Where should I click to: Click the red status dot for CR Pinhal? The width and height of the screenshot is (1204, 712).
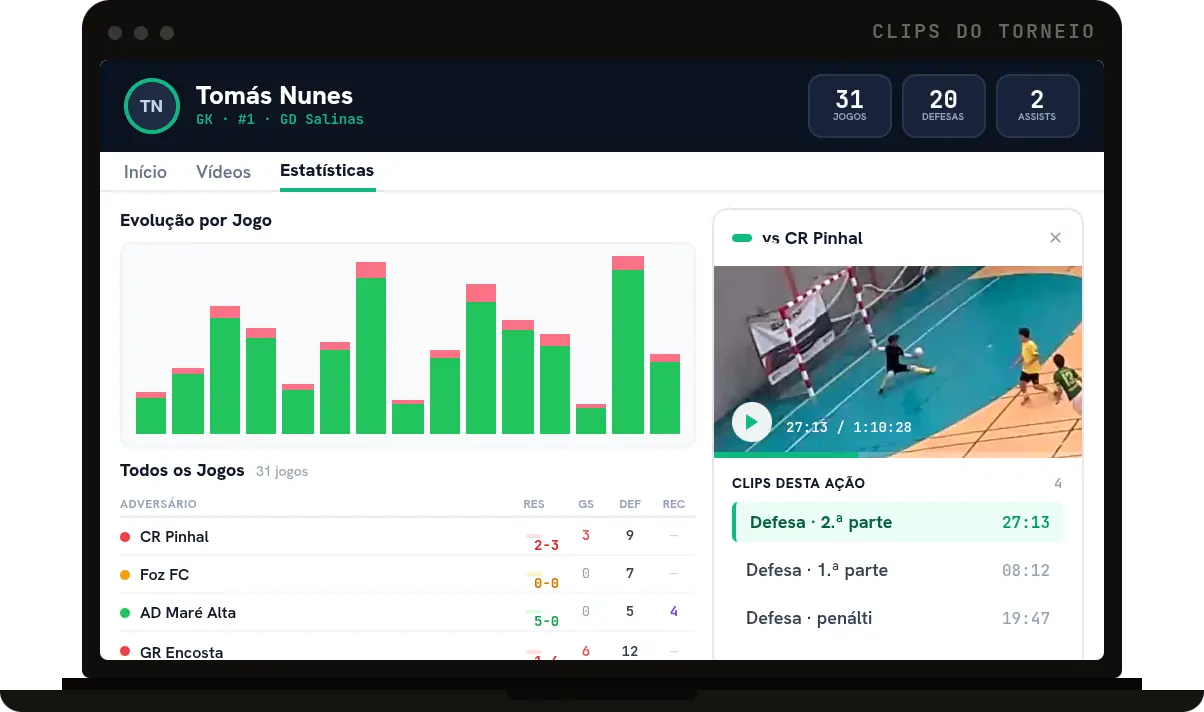(125, 537)
